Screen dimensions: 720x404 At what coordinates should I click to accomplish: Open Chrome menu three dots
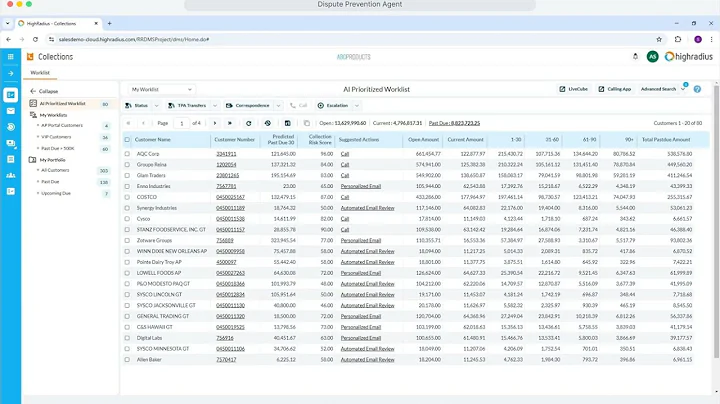coord(711,39)
